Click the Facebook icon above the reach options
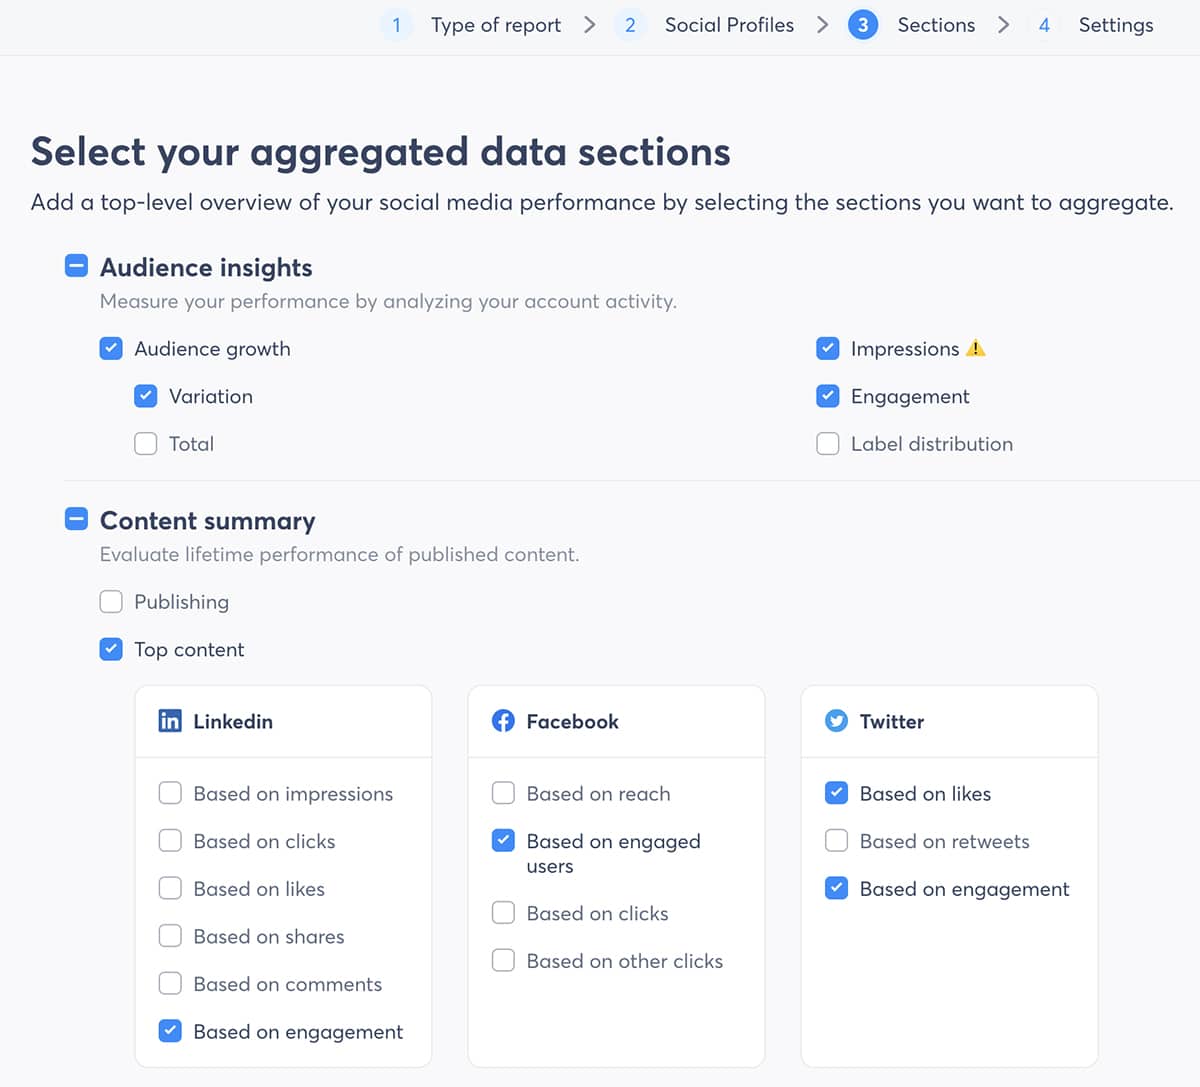The height and width of the screenshot is (1087, 1200). click(x=503, y=720)
